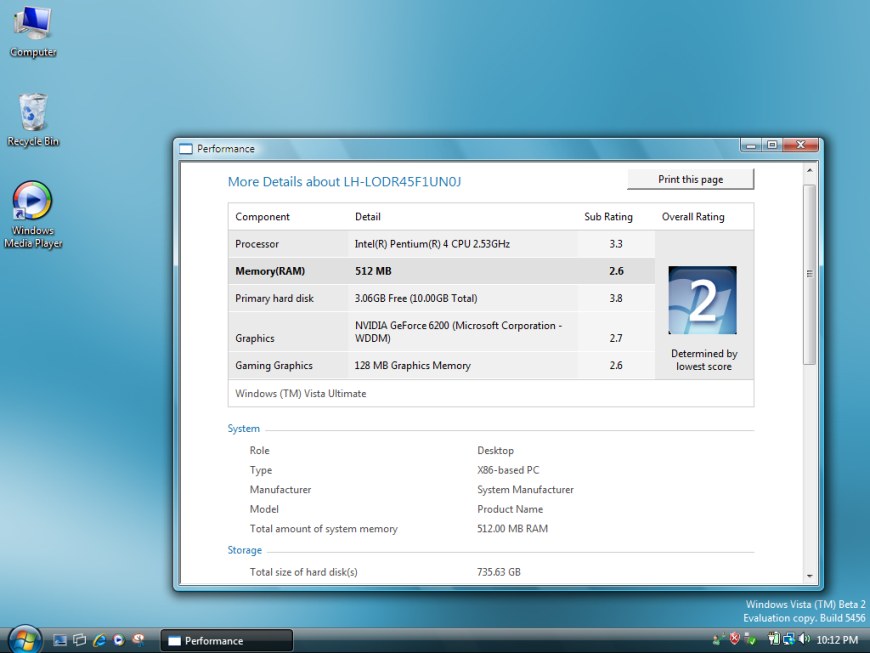Close the Performance window
870x653 pixels.
coord(800,145)
